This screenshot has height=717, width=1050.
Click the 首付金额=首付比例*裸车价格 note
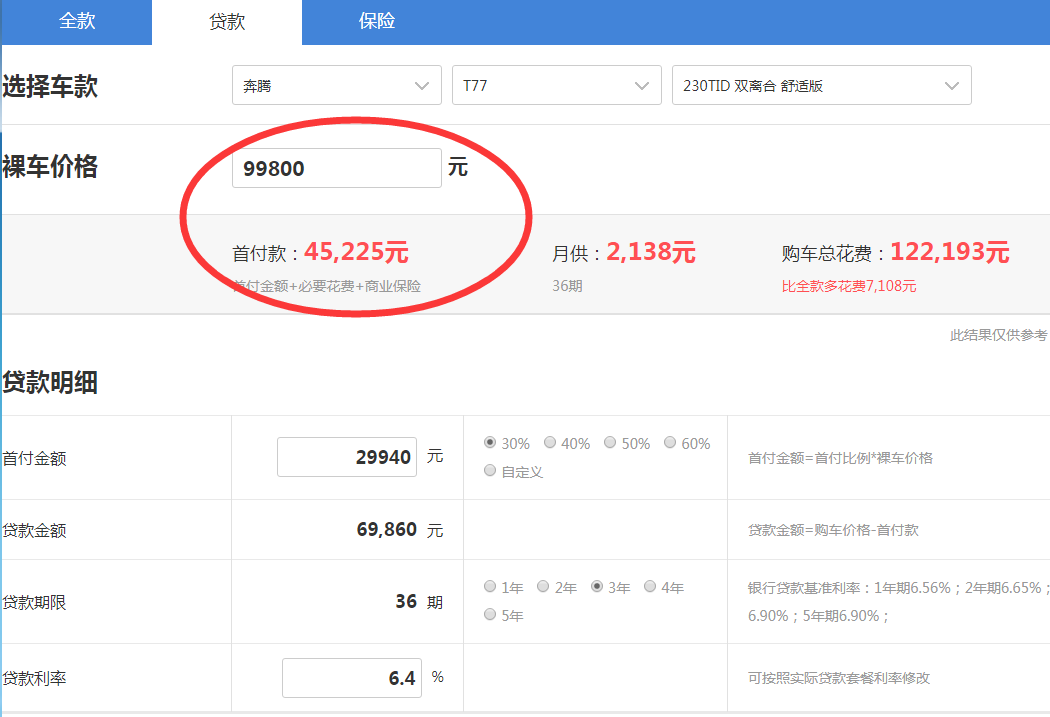840,458
